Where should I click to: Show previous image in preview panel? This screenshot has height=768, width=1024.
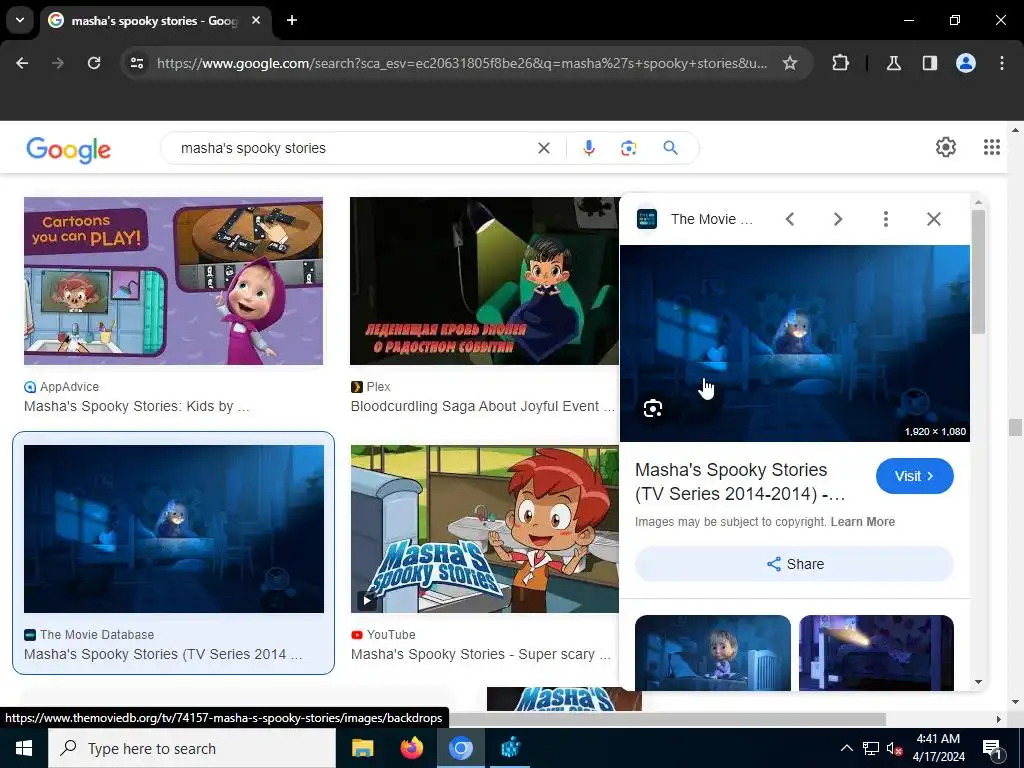(x=790, y=219)
